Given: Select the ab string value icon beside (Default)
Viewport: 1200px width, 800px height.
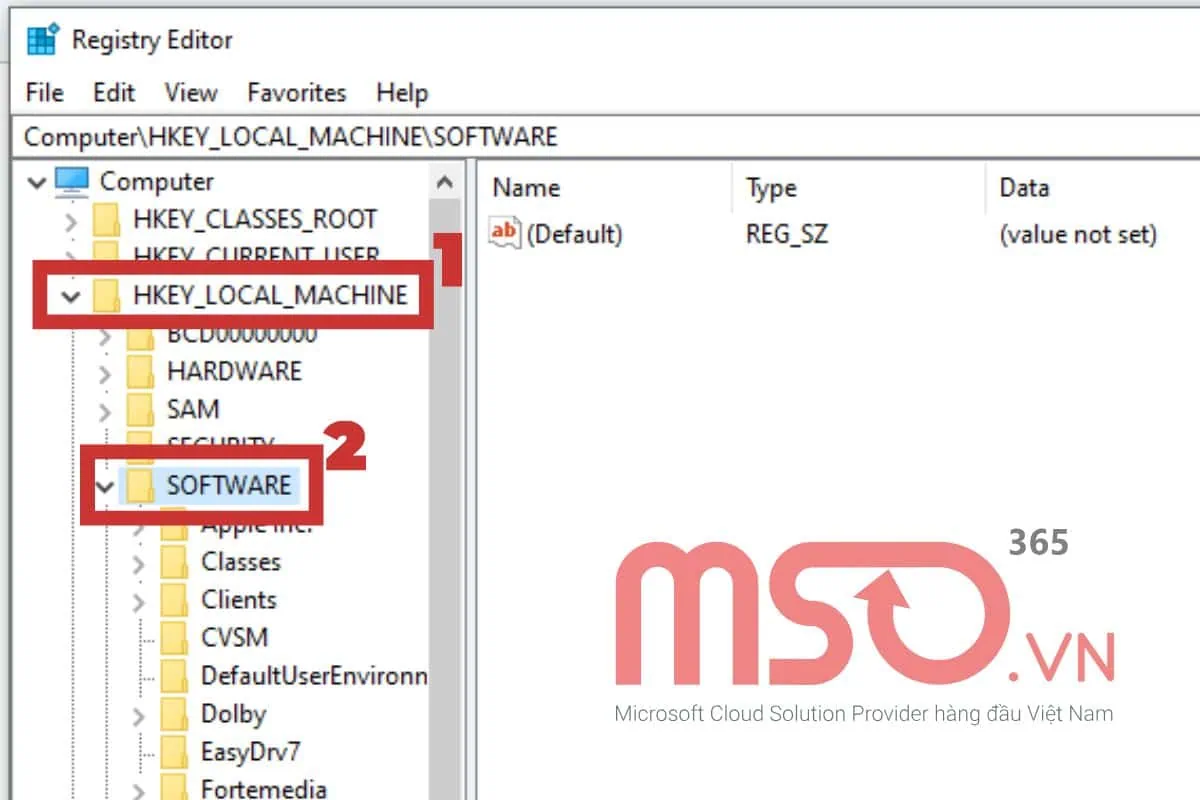Looking at the screenshot, I should 504,233.
